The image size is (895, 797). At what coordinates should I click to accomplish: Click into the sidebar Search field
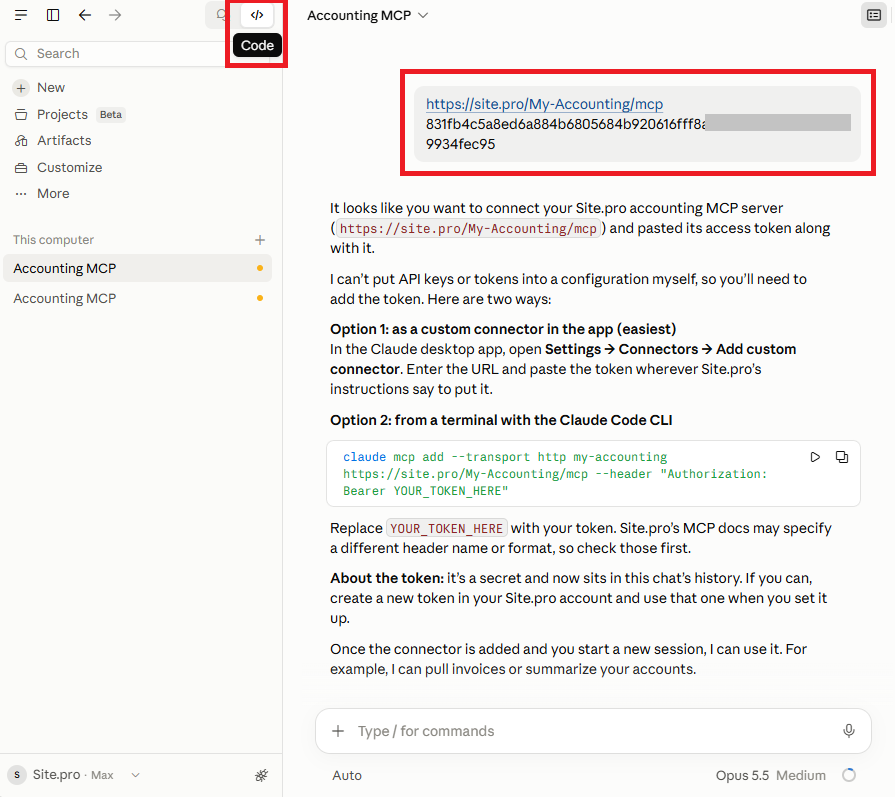(137, 54)
